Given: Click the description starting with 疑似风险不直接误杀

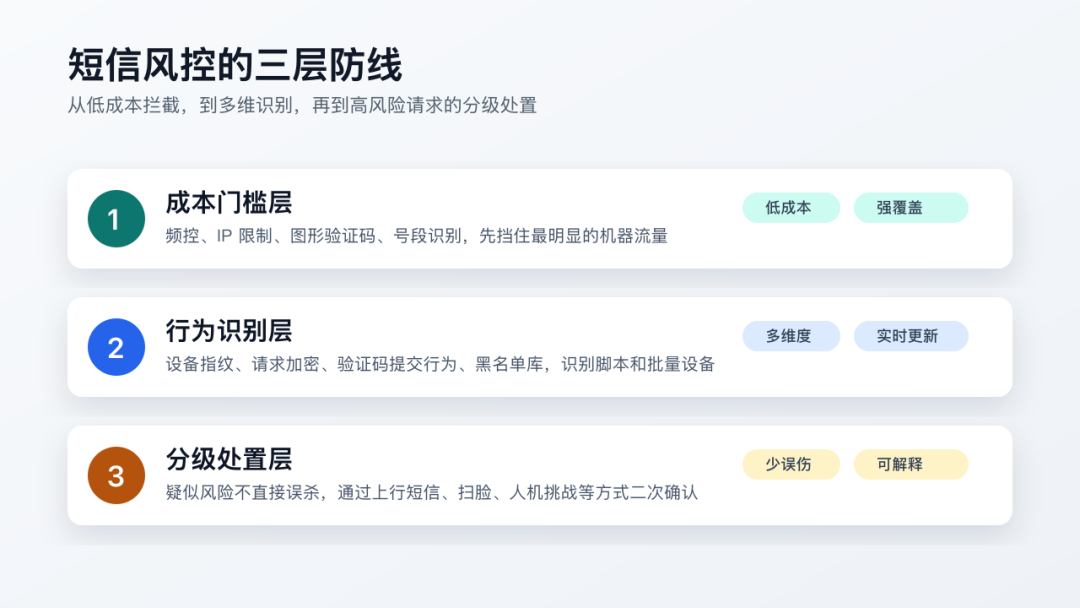Looking at the screenshot, I should (x=431, y=492).
